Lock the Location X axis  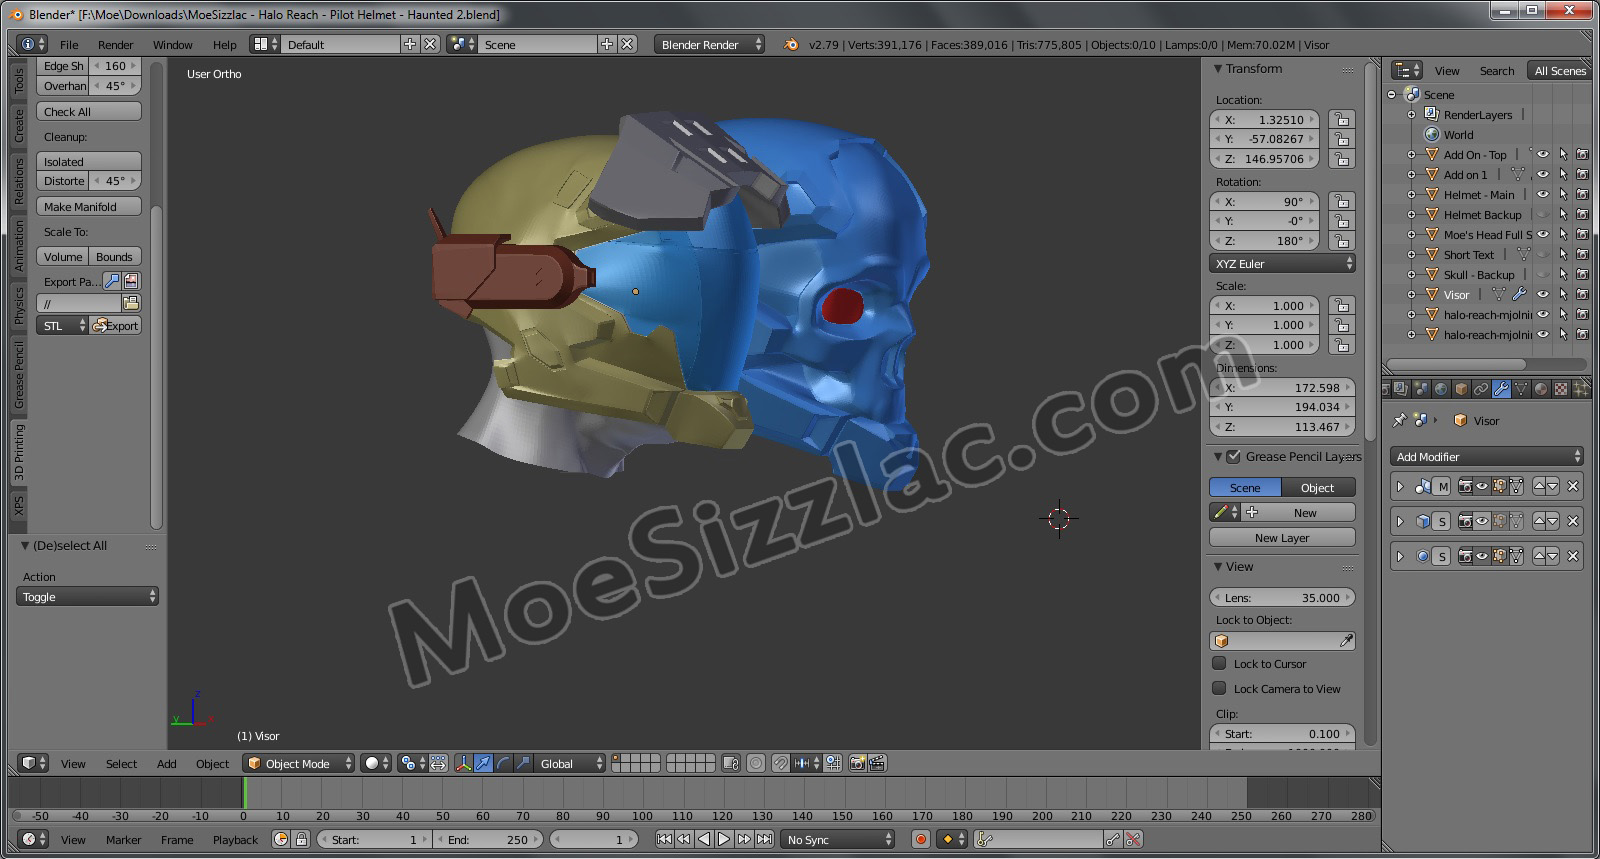pyautogui.click(x=1342, y=120)
